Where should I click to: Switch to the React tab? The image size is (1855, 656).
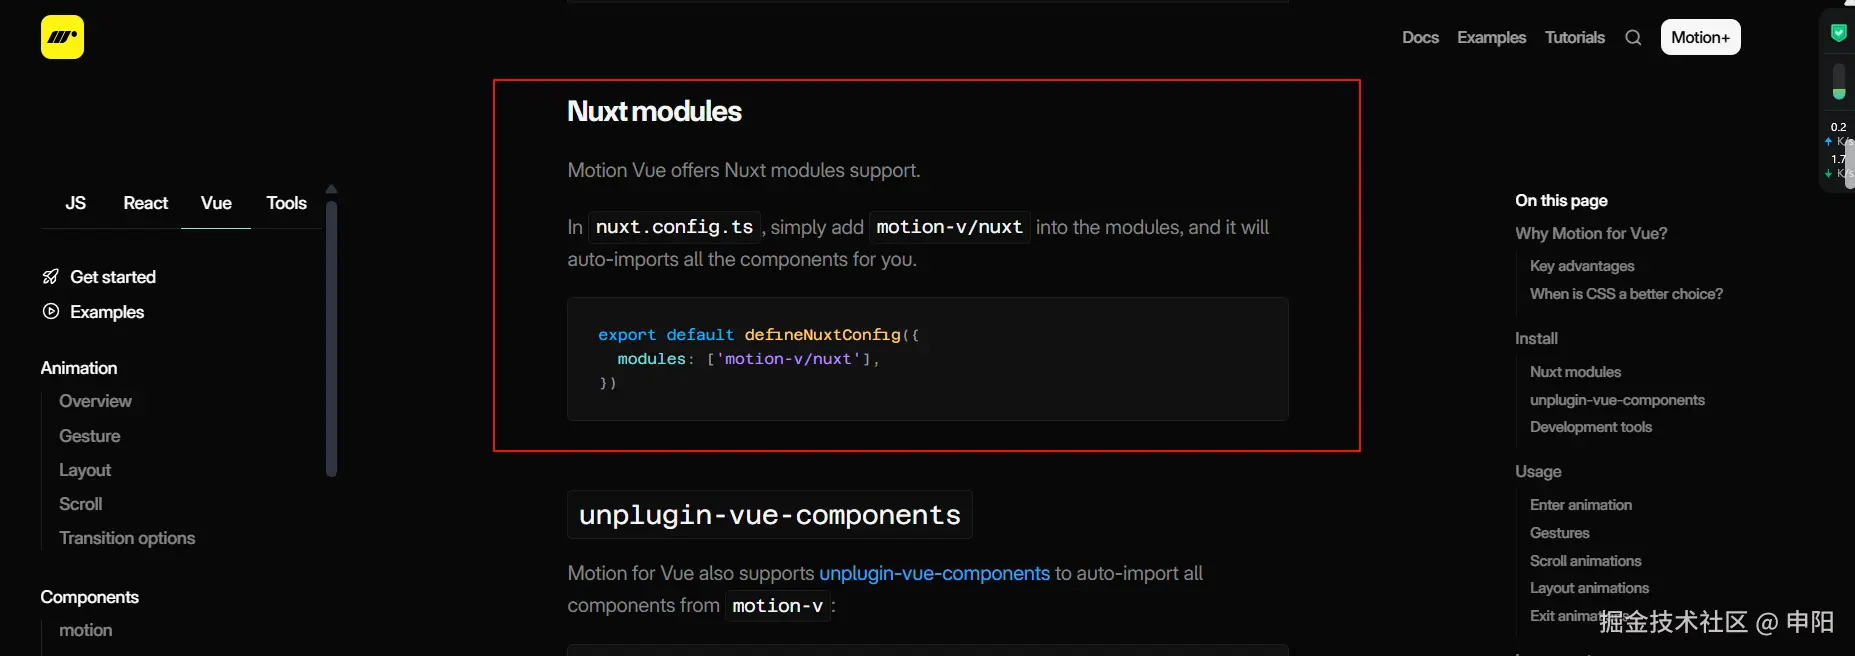(x=146, y=203)
